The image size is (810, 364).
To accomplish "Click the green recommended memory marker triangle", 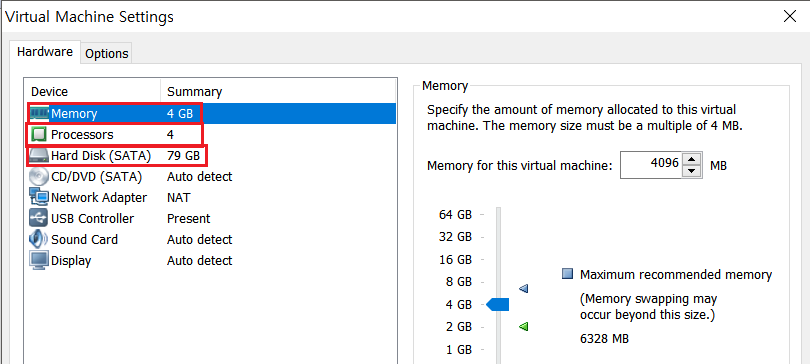I will (523, 326).
